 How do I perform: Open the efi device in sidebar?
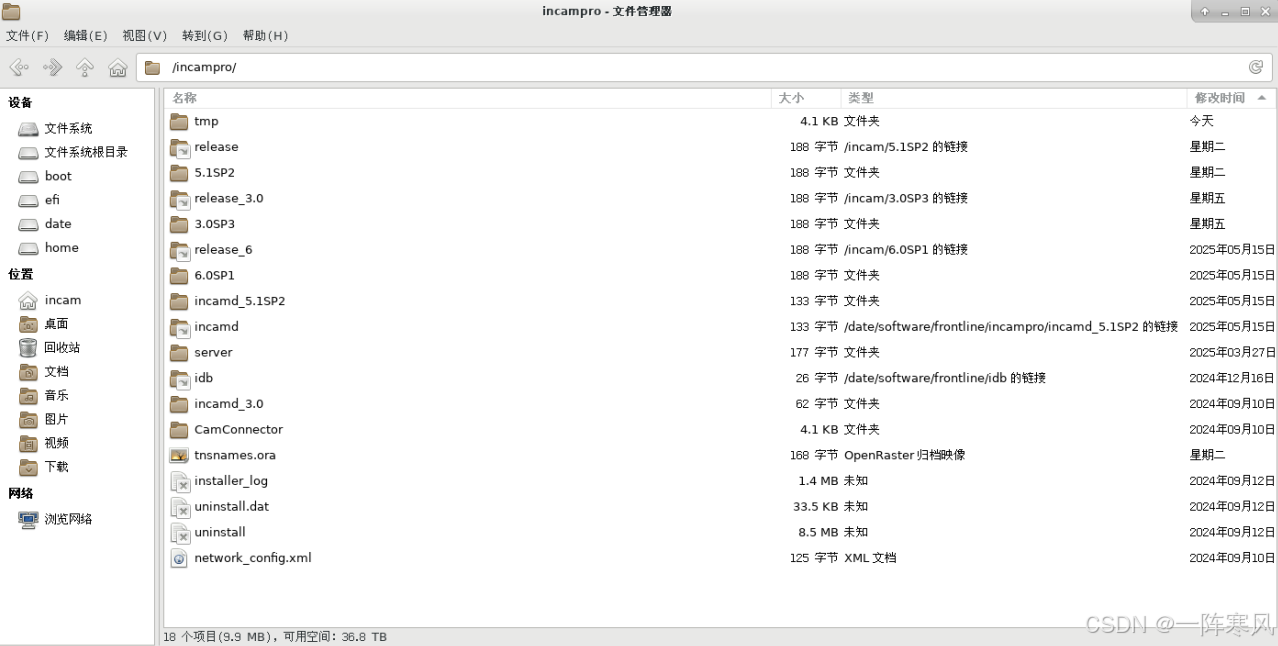point(52,200)
